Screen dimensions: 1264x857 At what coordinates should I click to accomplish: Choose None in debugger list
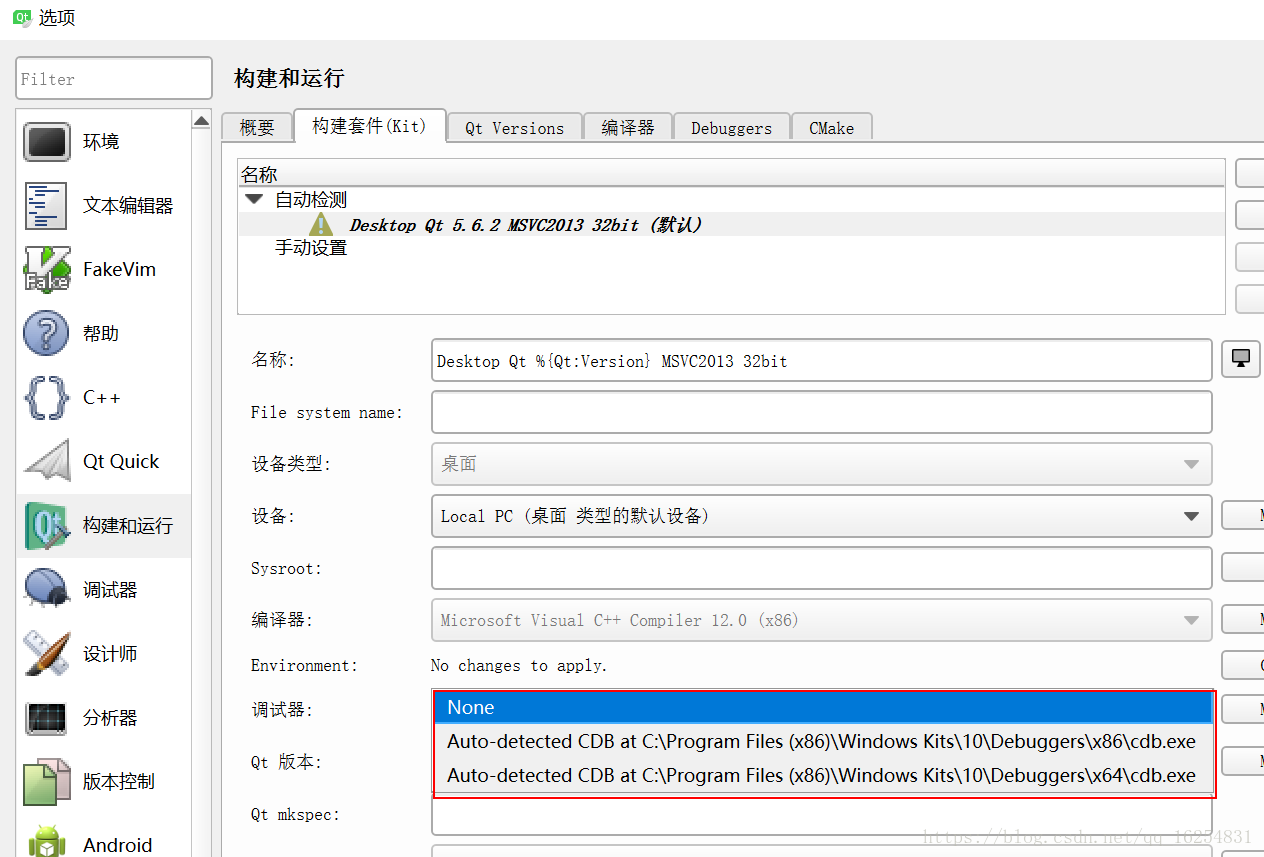[824, 707]
